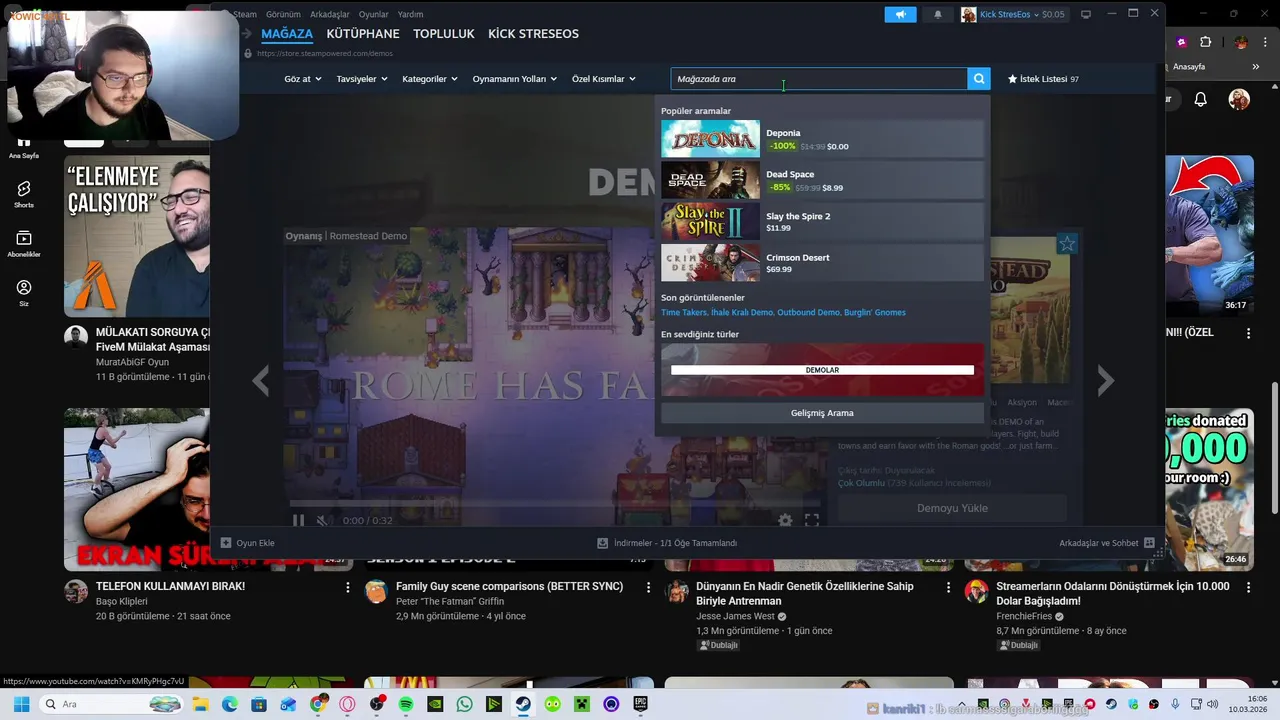This screenshot has width=1280, height=720.
Task: Expand the Özel Kısımlar dropdown
Action: [x=604, y=79]
